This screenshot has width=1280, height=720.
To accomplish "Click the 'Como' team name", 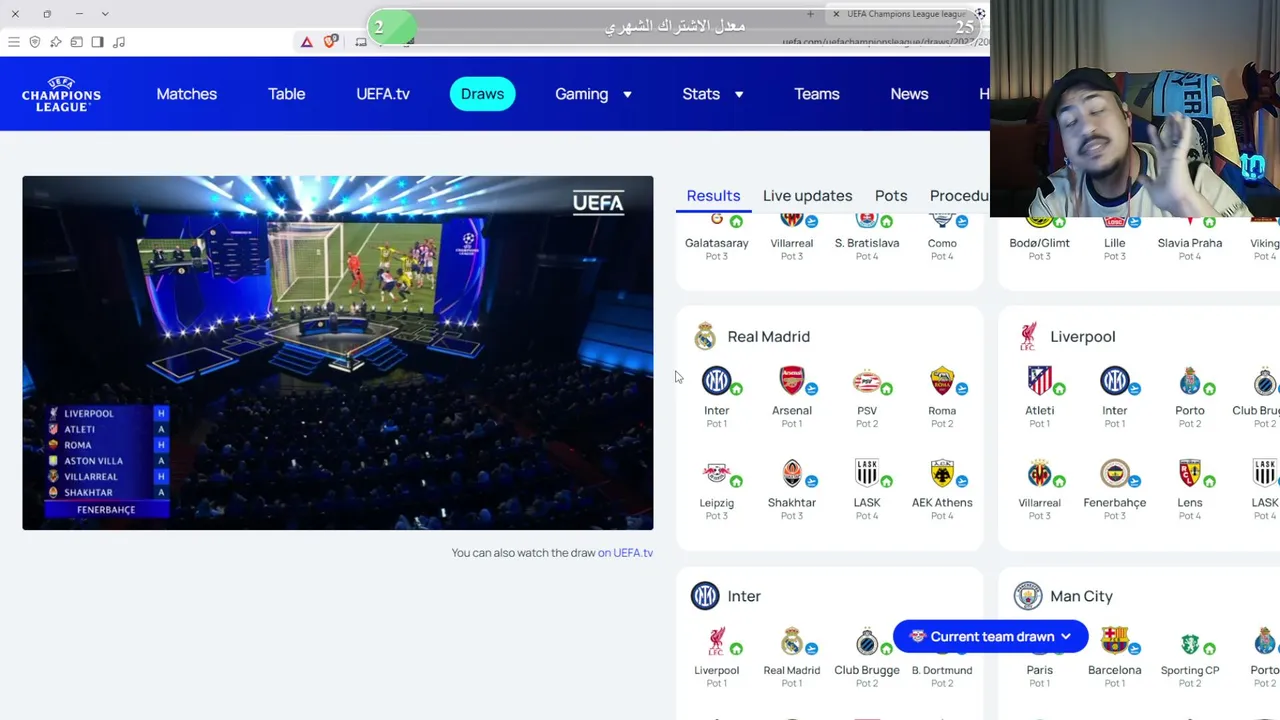I will point(942,243).
